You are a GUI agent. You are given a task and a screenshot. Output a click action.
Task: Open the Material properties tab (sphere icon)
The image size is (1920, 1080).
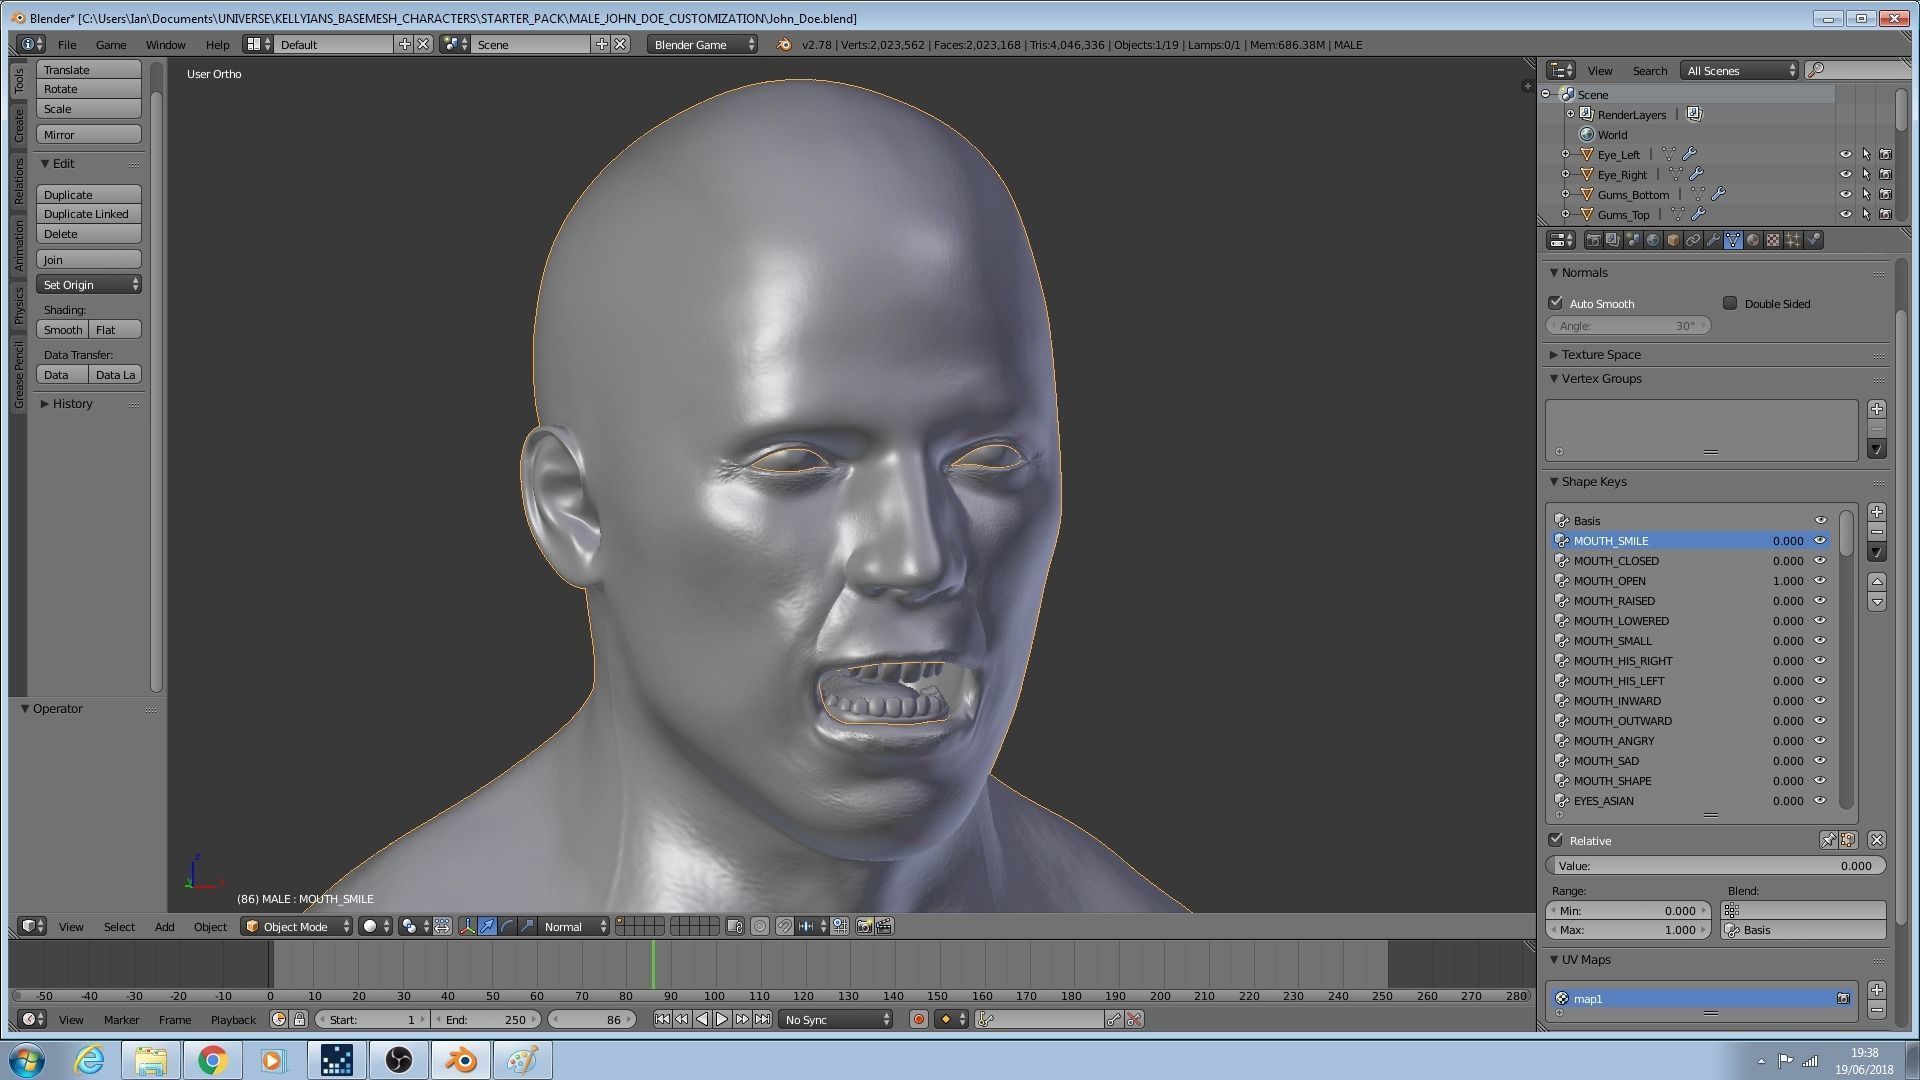tap(1754, 240)
